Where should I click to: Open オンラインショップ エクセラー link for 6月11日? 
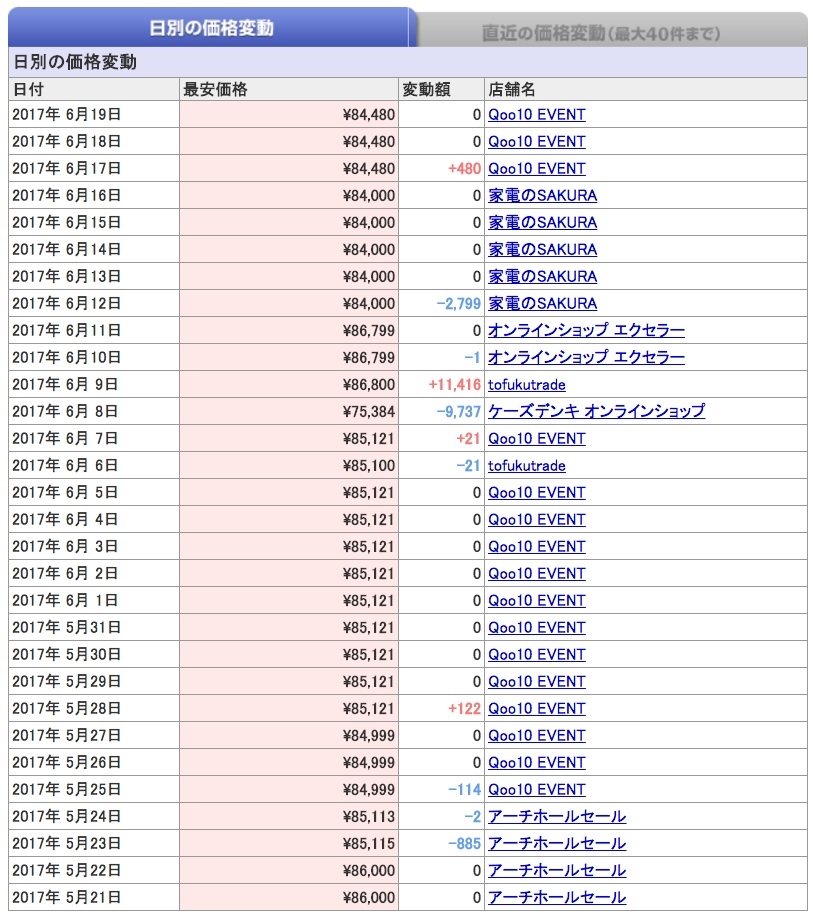coord(586,330)
